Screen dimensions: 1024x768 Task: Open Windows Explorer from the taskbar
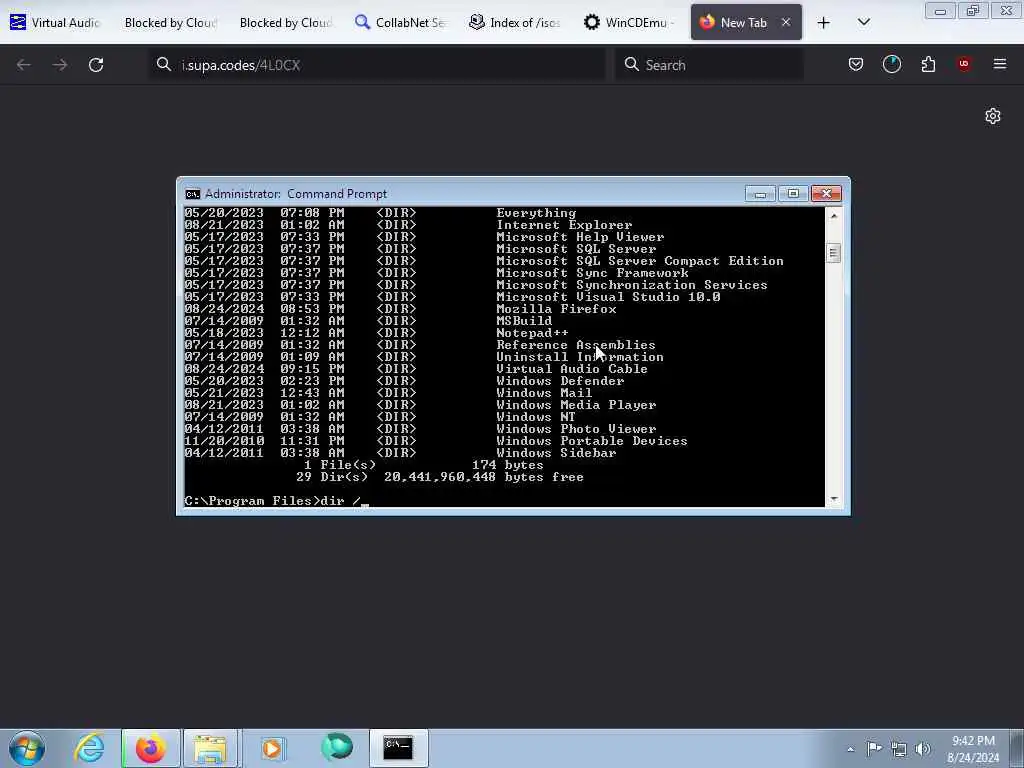point(210,748)
